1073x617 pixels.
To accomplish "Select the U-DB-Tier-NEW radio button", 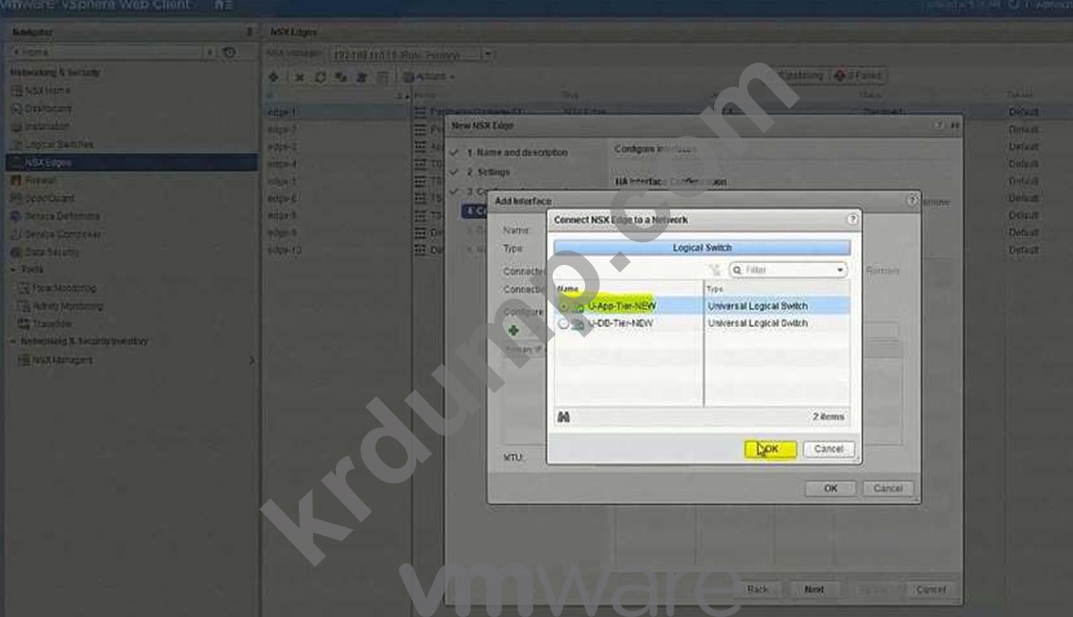I will [564, 324].
